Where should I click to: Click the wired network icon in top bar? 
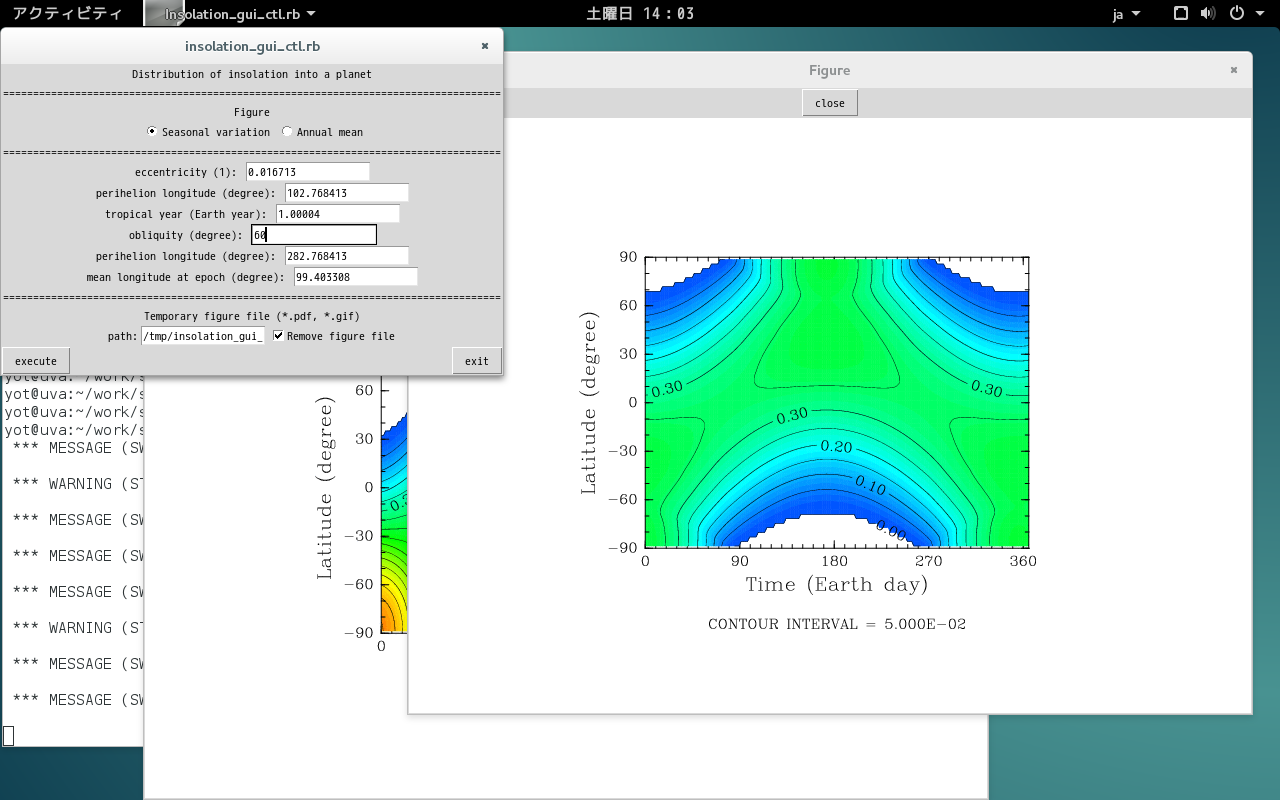[x=1180, y=13]
